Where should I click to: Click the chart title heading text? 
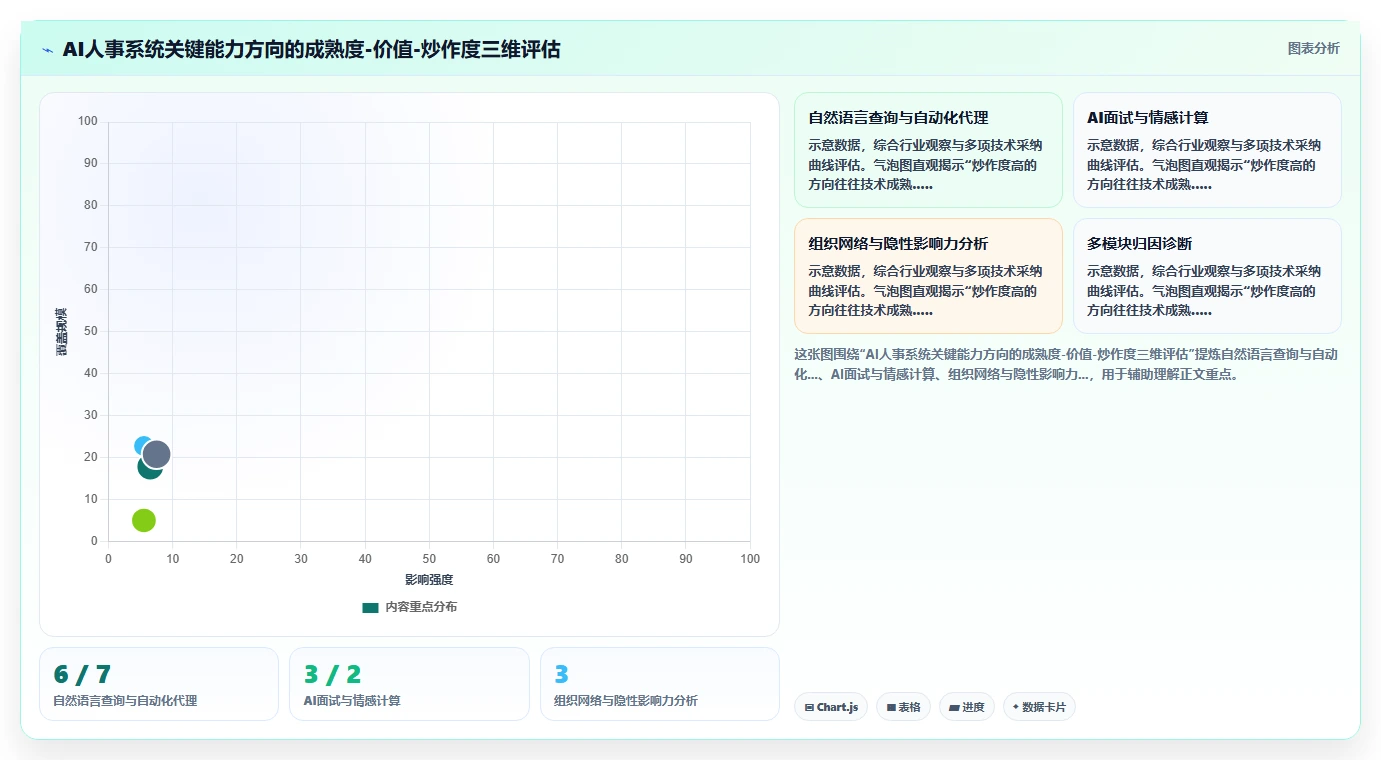[x=311, y=49]
